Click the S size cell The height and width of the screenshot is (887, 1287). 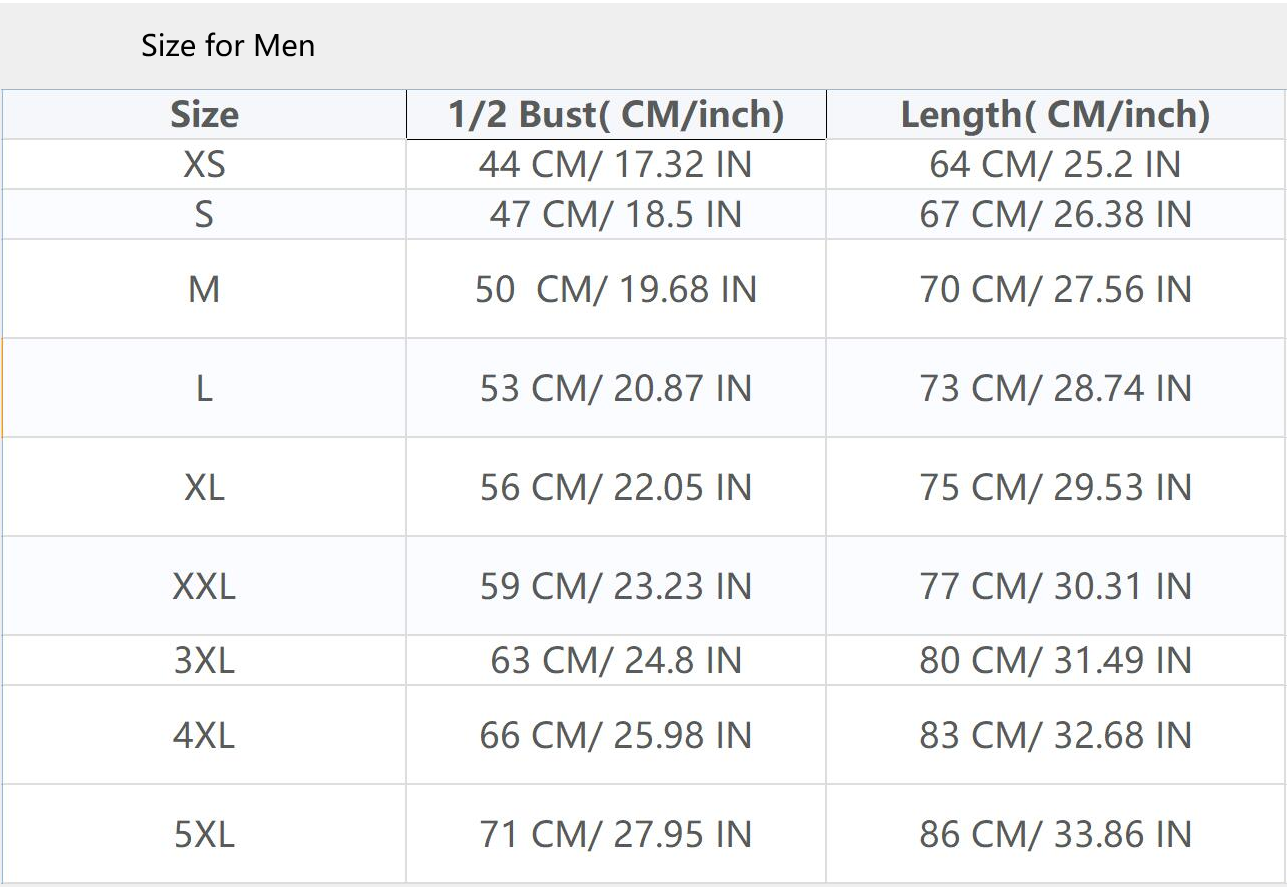pos(204,215)
